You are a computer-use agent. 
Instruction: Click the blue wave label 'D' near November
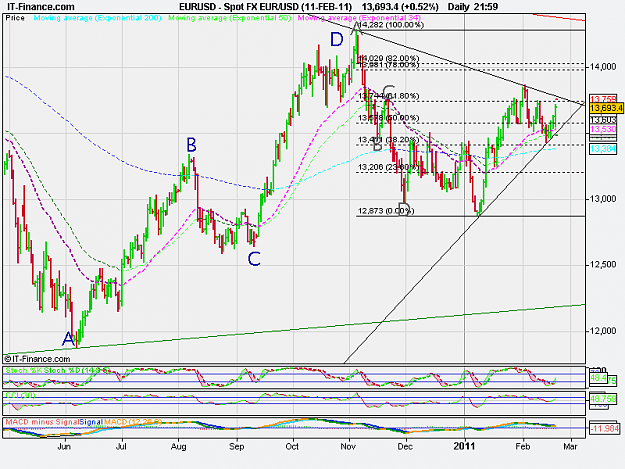pyautogui.click(x=336, y=39)
